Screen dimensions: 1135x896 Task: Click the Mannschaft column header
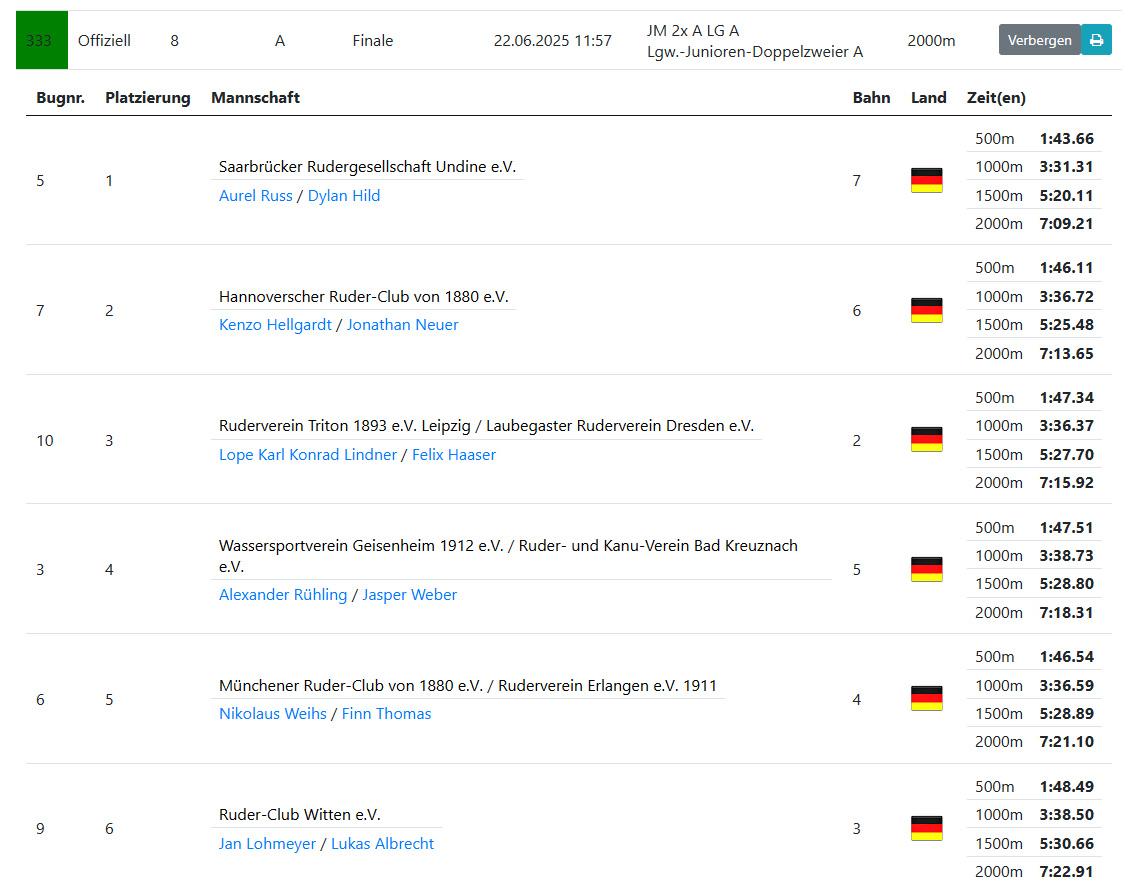(256, 98)
